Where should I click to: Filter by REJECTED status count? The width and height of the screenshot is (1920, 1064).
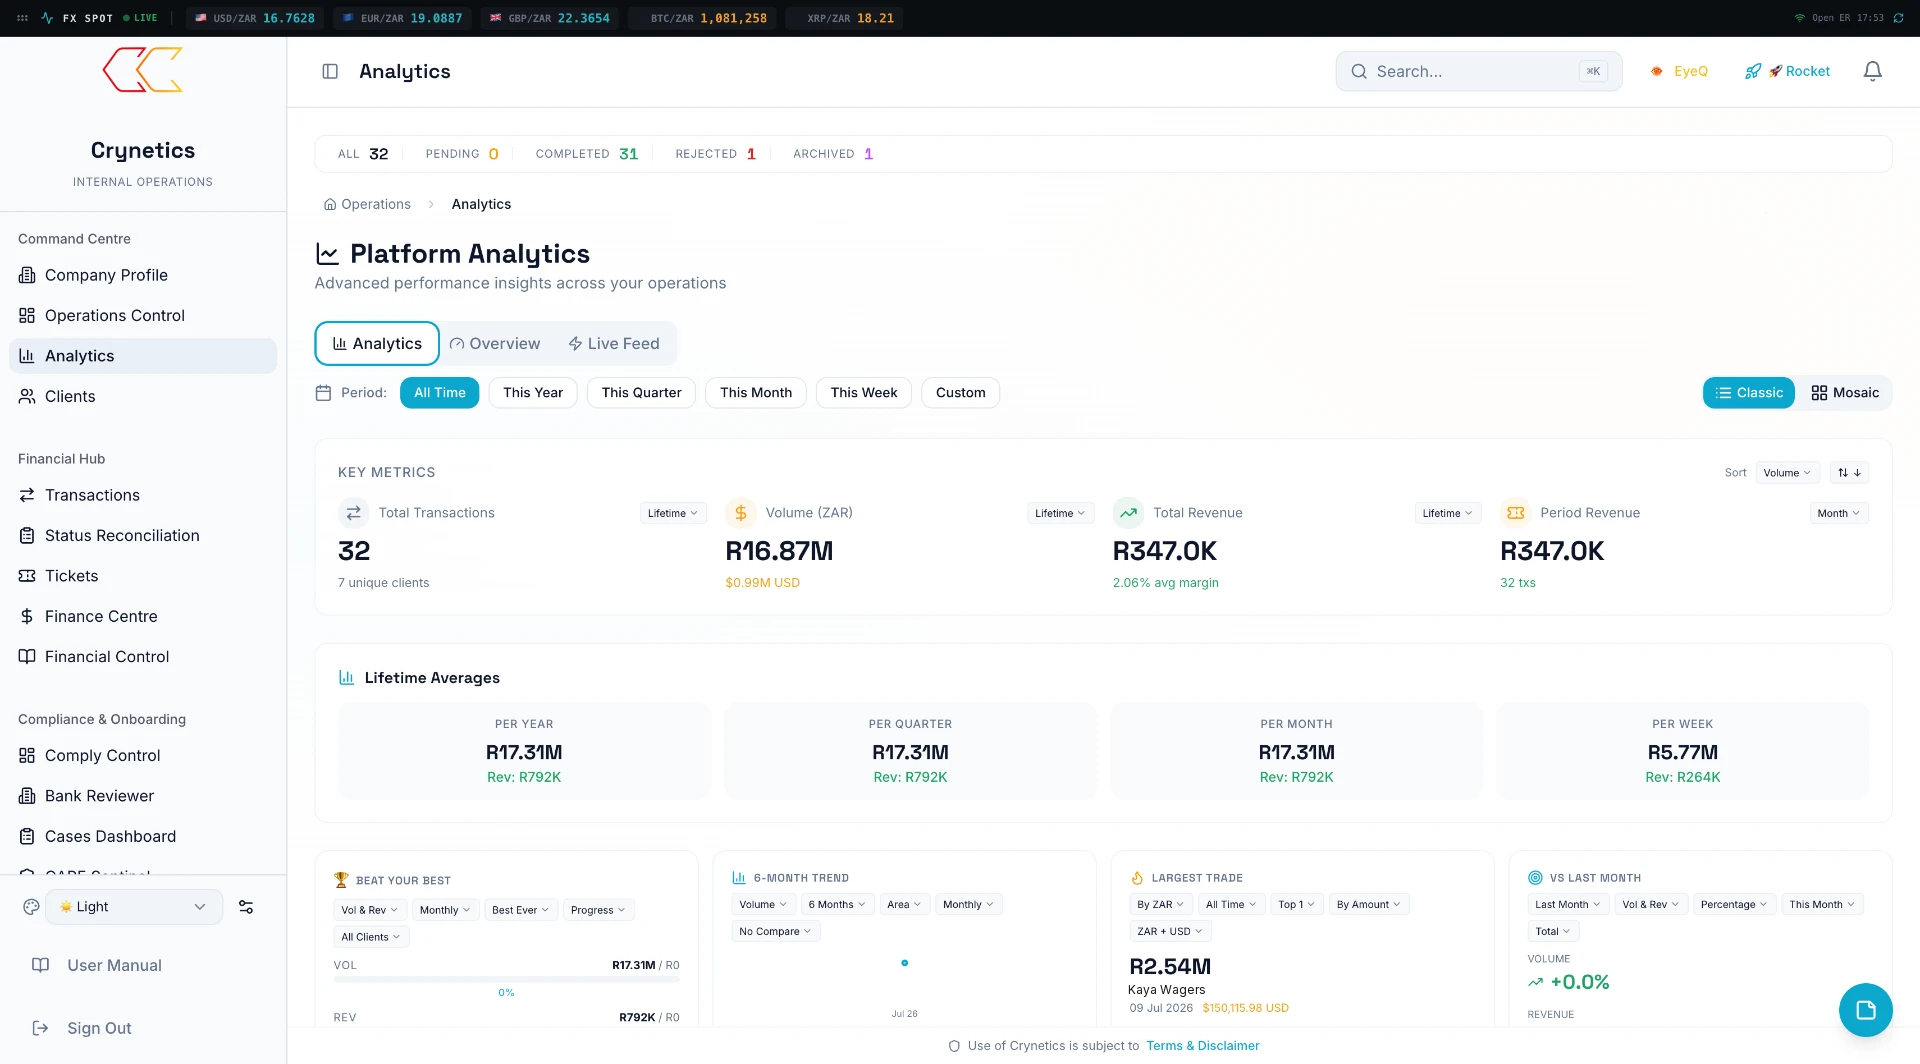pos(715,154)
